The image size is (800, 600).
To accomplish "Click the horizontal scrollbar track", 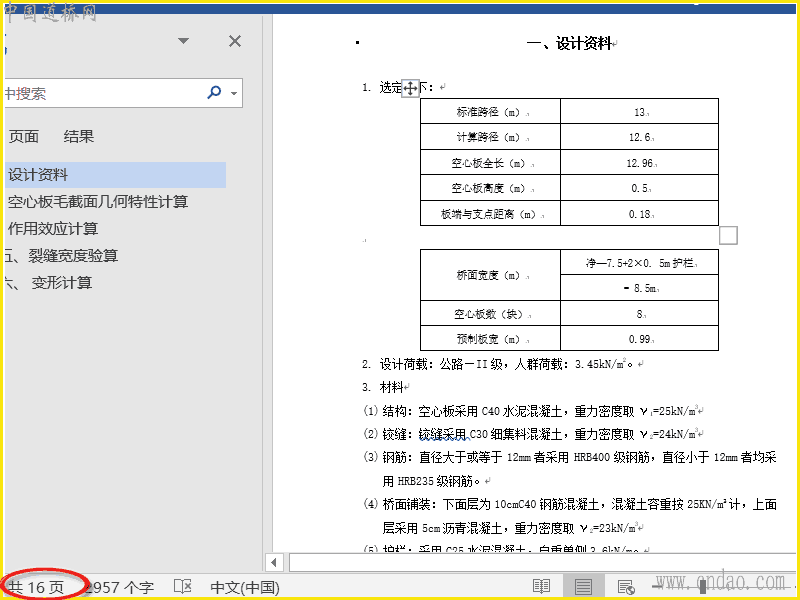I will click(x=542, y=562).
